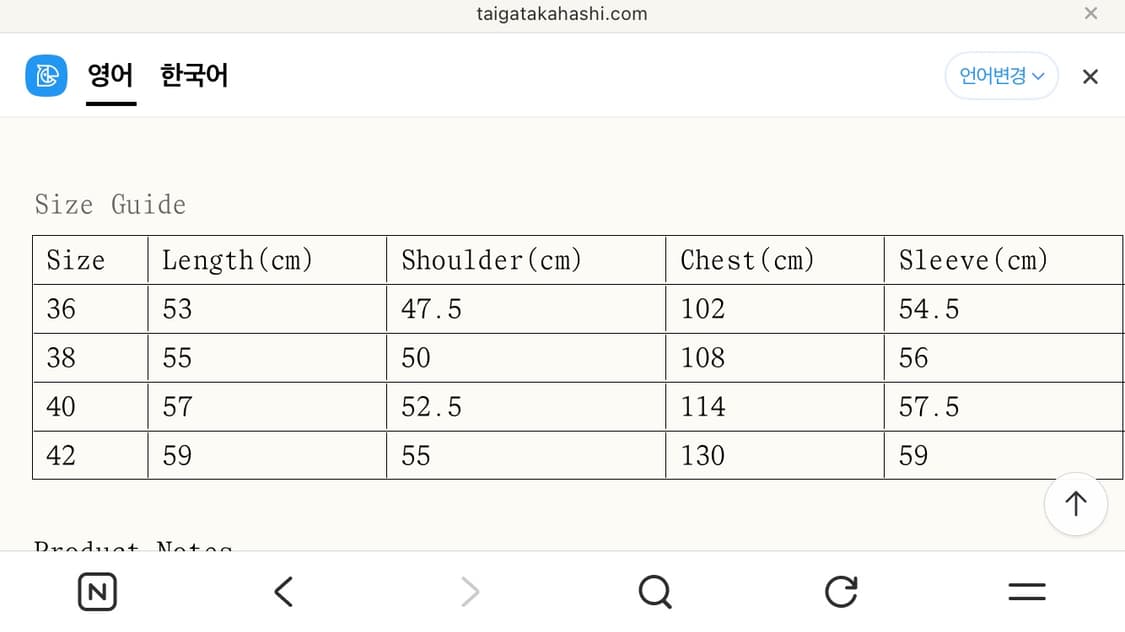
Task: Open the 언어변경 language dropdown
Action: click(1001, 76)
